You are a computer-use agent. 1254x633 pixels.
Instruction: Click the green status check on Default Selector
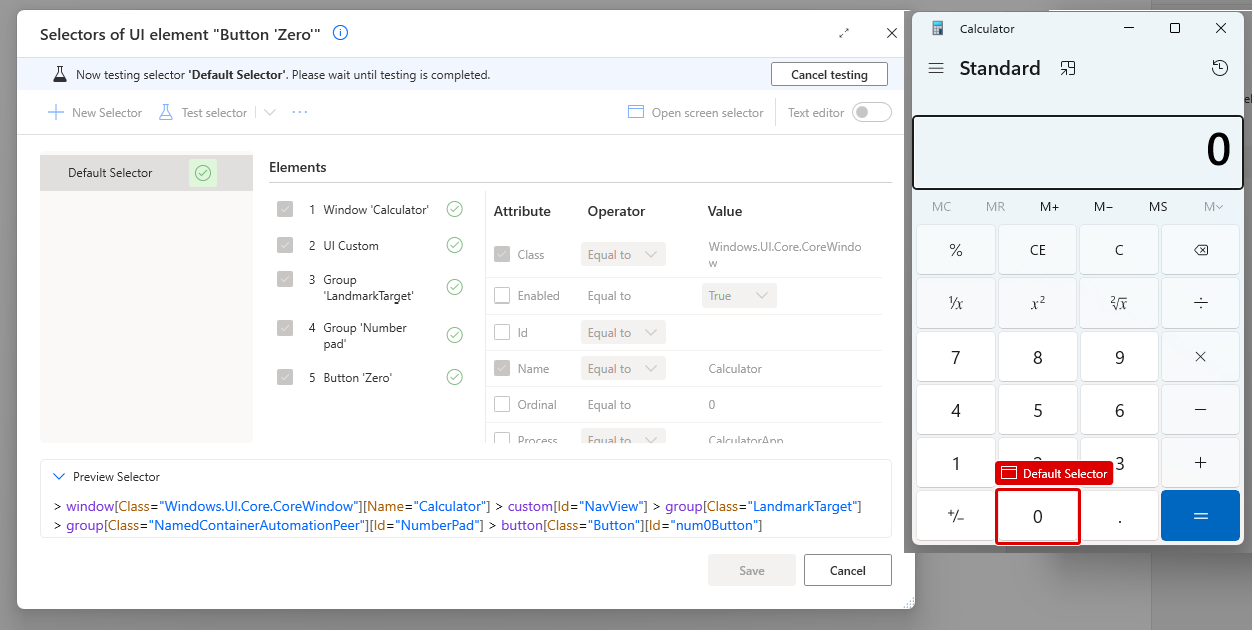tap(203, 173)
